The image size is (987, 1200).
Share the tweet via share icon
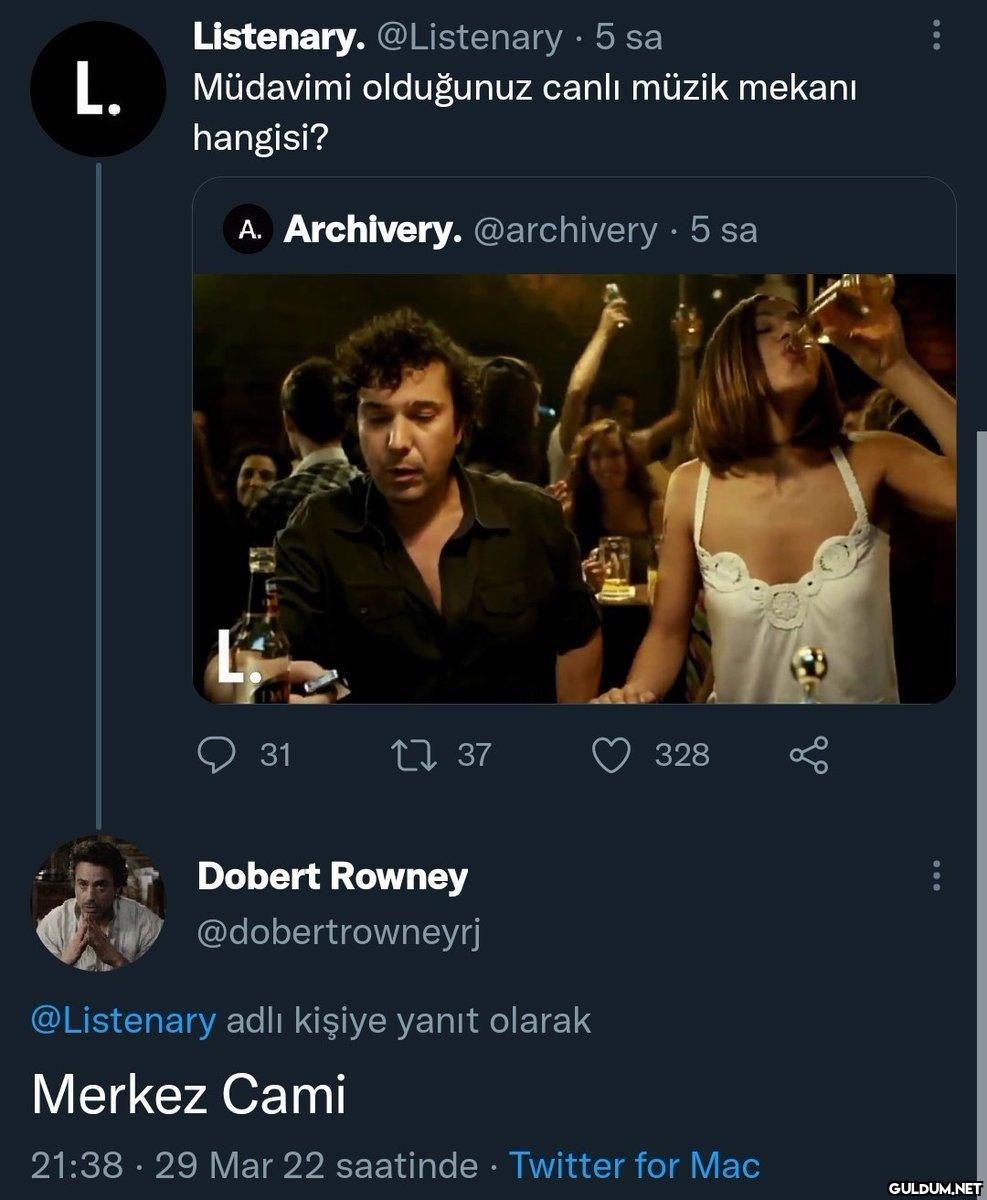pos(808,755)
